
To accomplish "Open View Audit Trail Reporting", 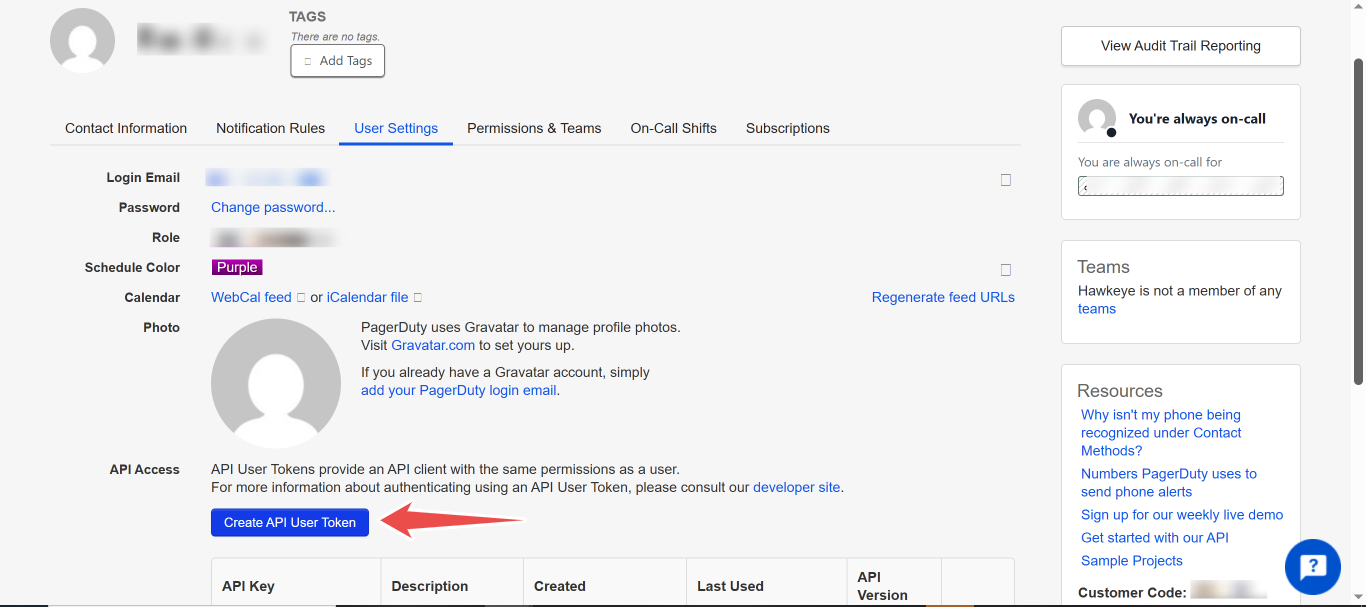I will [x=1180, y=45].
